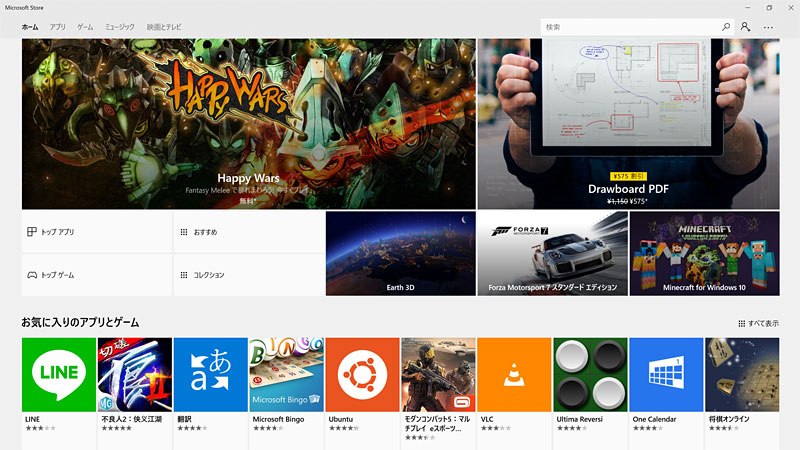Viewport: 800px width, 450px height.
Task: Click the search magnifier icon
Action: [x=726, y=27]
